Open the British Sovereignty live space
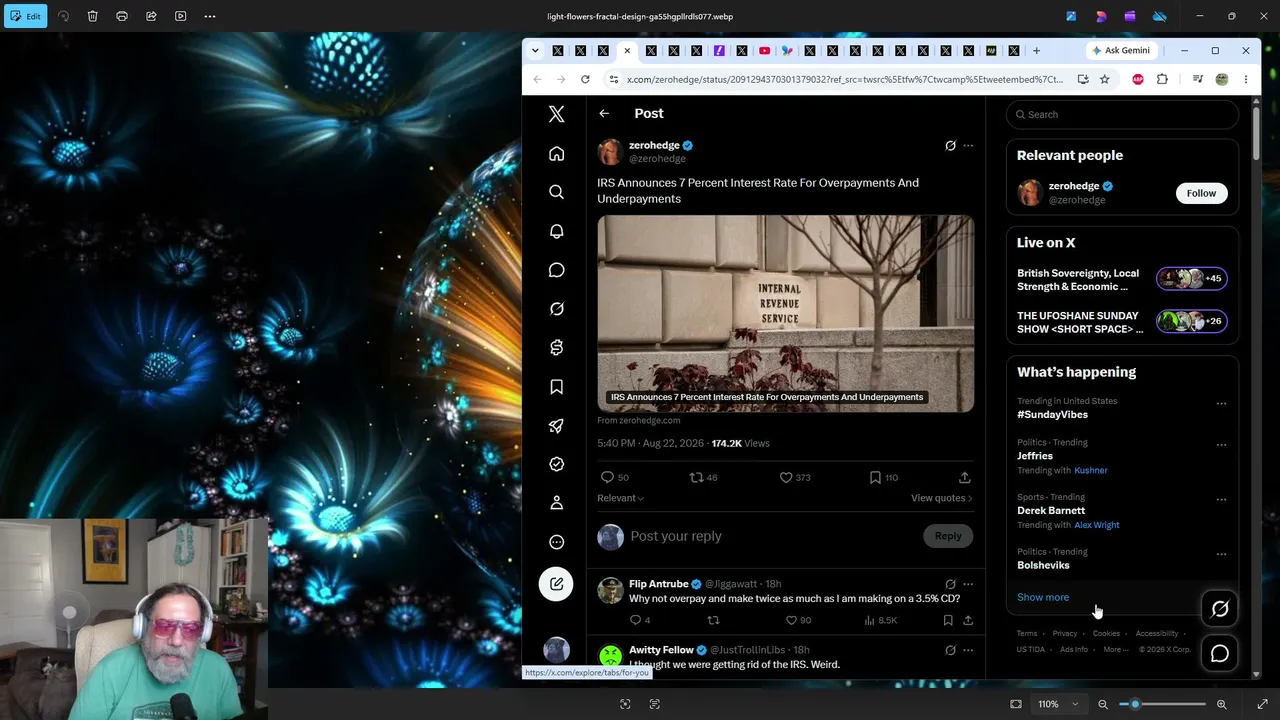This screenshot has width=1280, height=720. (x=1122, y=280)
